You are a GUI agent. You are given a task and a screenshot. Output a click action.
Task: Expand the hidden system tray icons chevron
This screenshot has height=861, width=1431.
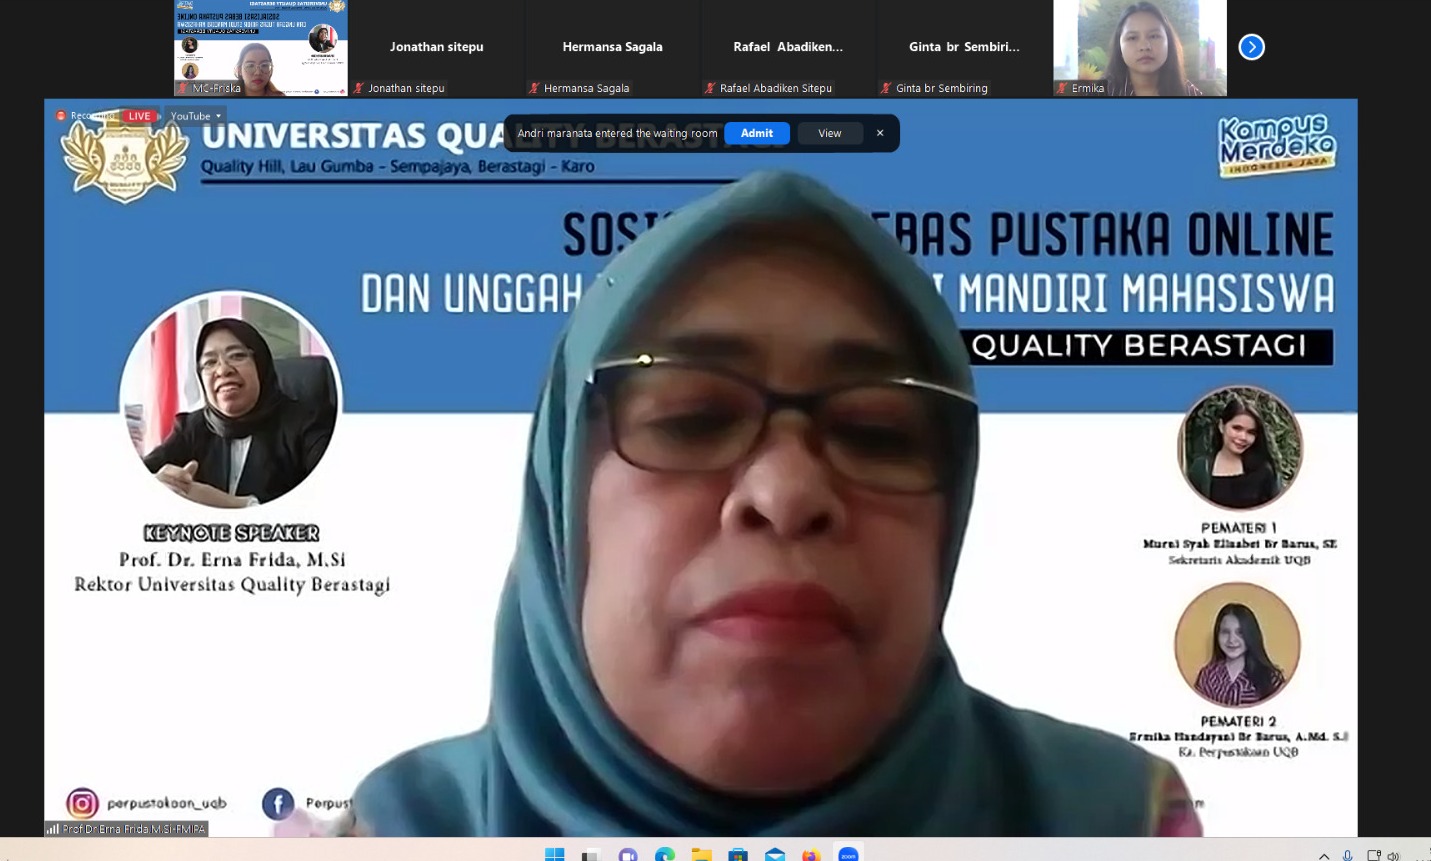pyautogui.click(x=1324, y=856)
